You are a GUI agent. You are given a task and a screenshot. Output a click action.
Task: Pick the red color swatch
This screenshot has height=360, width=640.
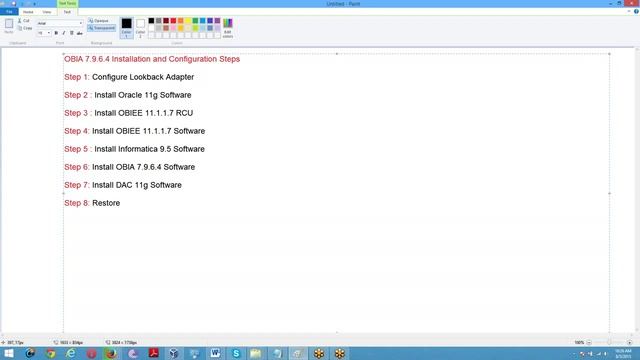[x=173, y=20]
